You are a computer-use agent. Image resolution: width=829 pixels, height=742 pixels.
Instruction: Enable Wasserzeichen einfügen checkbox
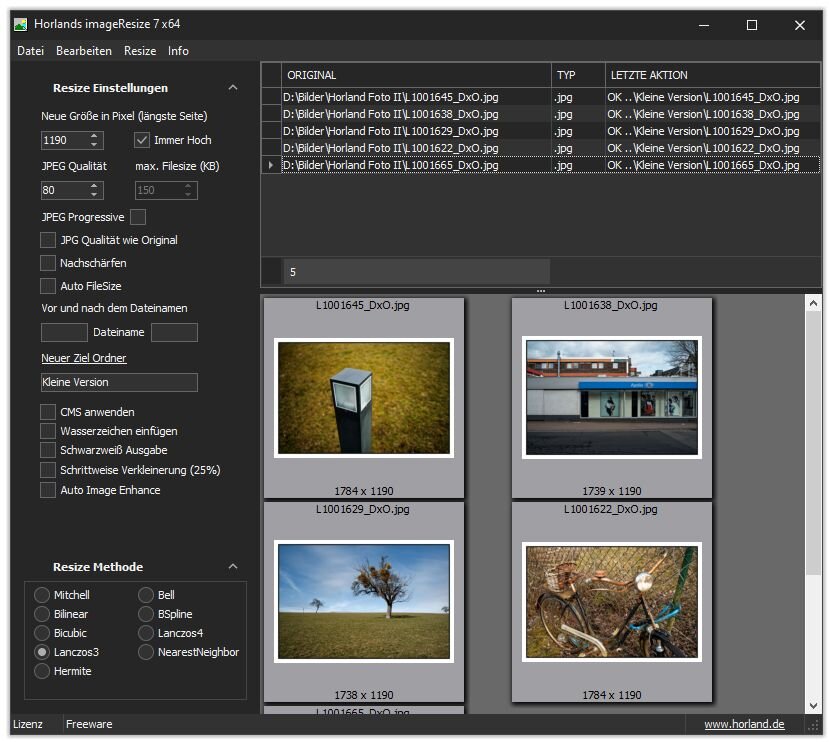point(48,431)
